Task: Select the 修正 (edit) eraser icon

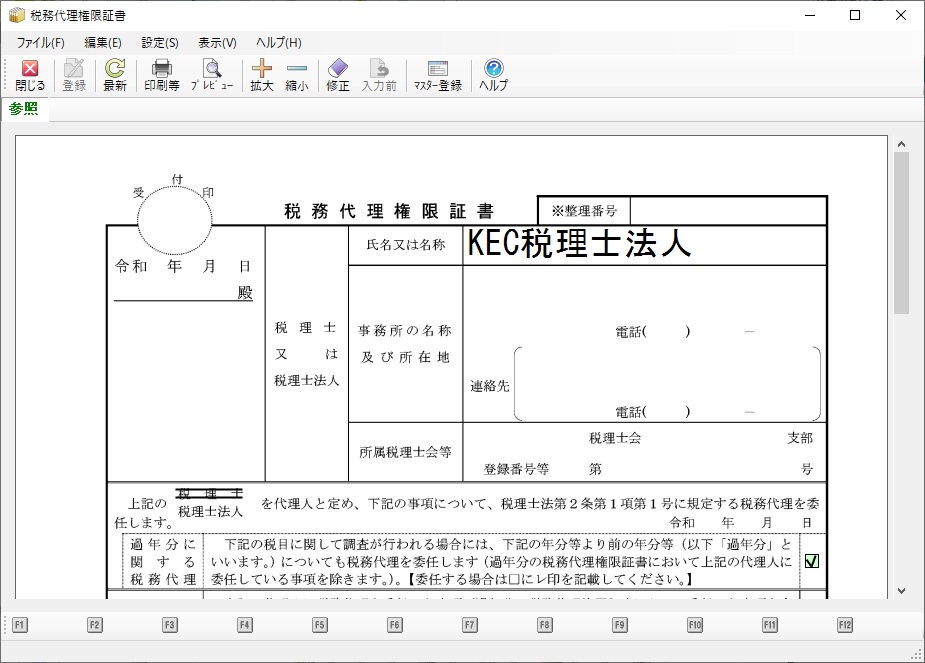Action: (x=338, y=75)
